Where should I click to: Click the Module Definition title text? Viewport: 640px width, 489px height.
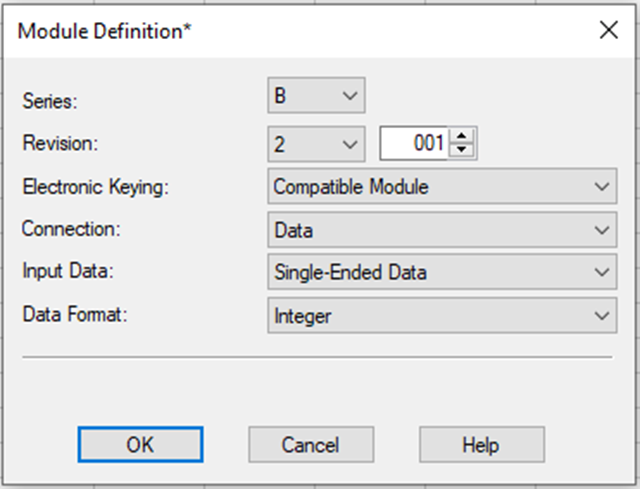[104, 31]
